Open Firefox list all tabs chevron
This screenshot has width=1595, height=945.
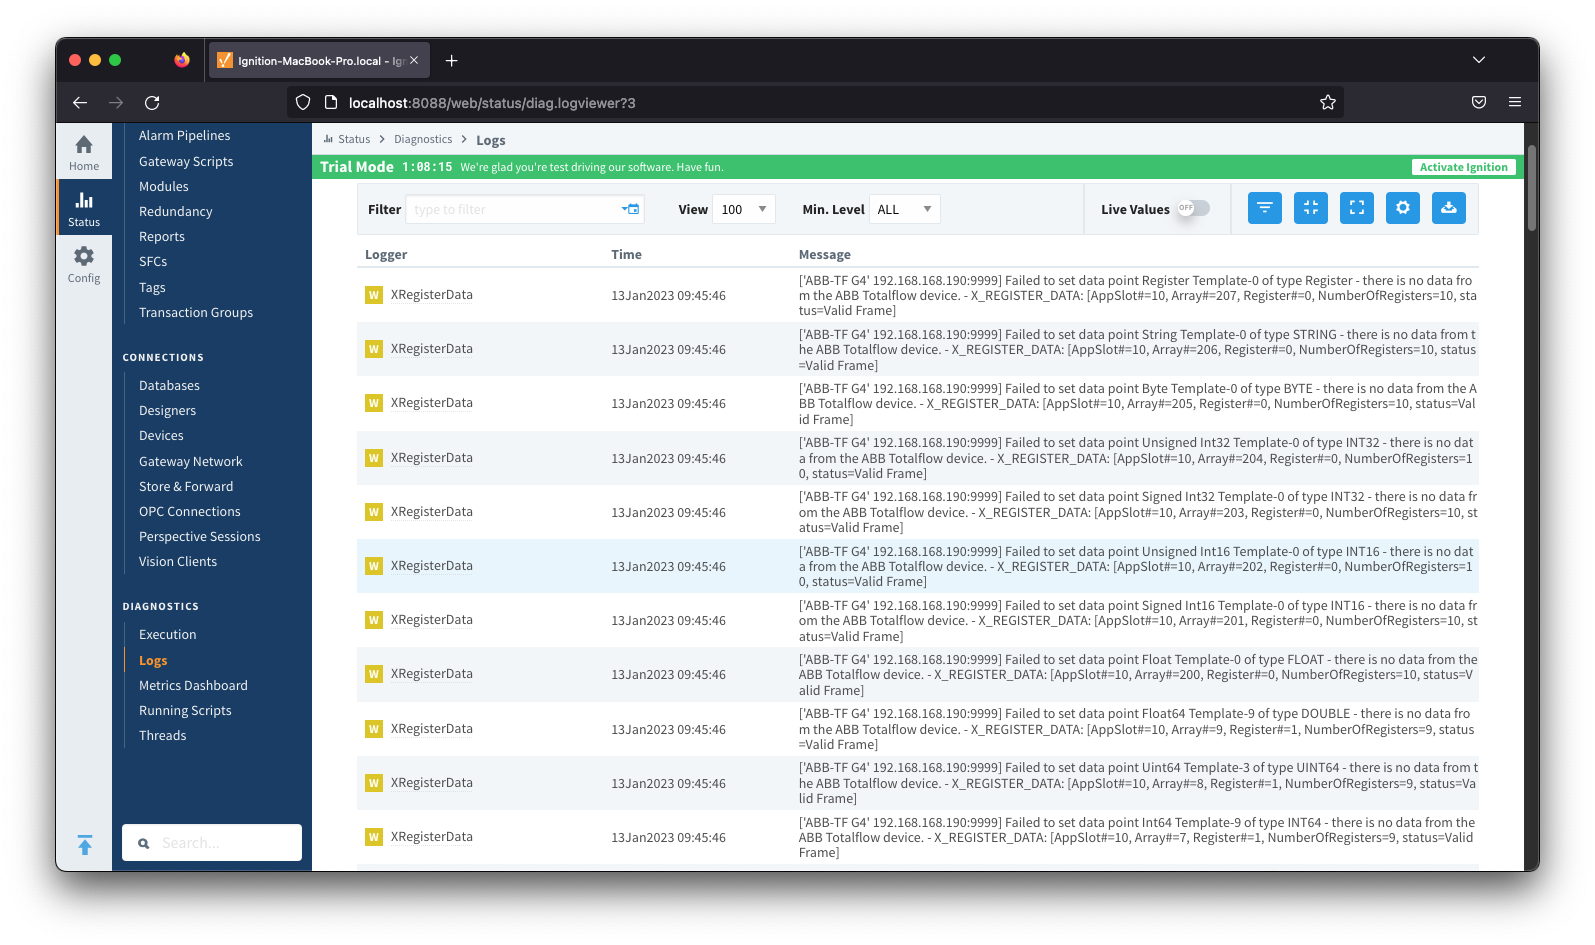(1478, 60)
